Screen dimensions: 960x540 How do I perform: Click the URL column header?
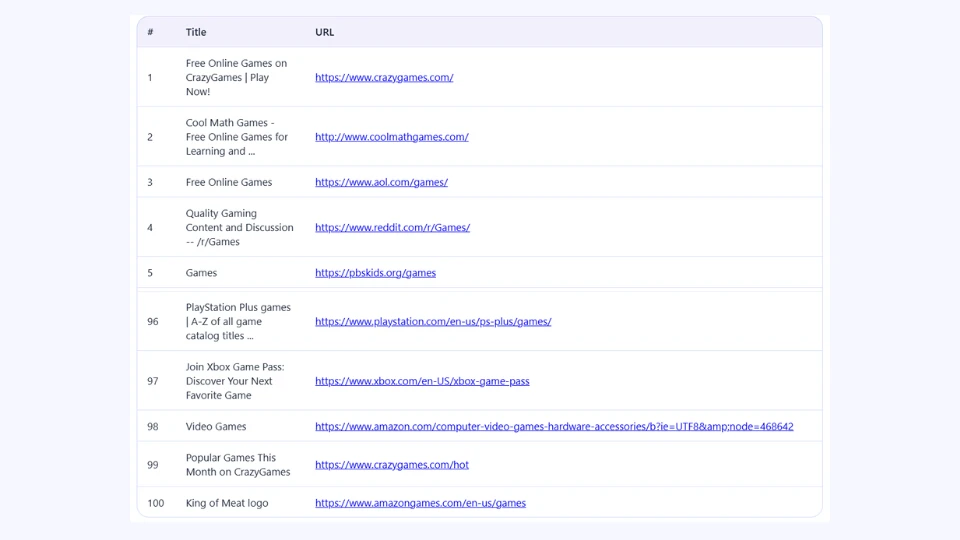click(324, 32)
